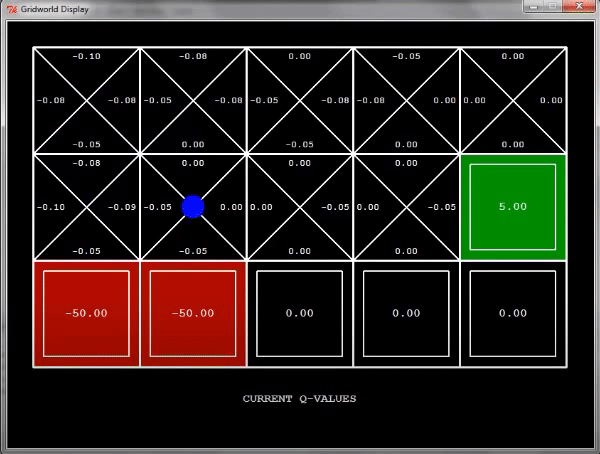
Task: Click the top-right grid cell's center
Action: point(513,100)
